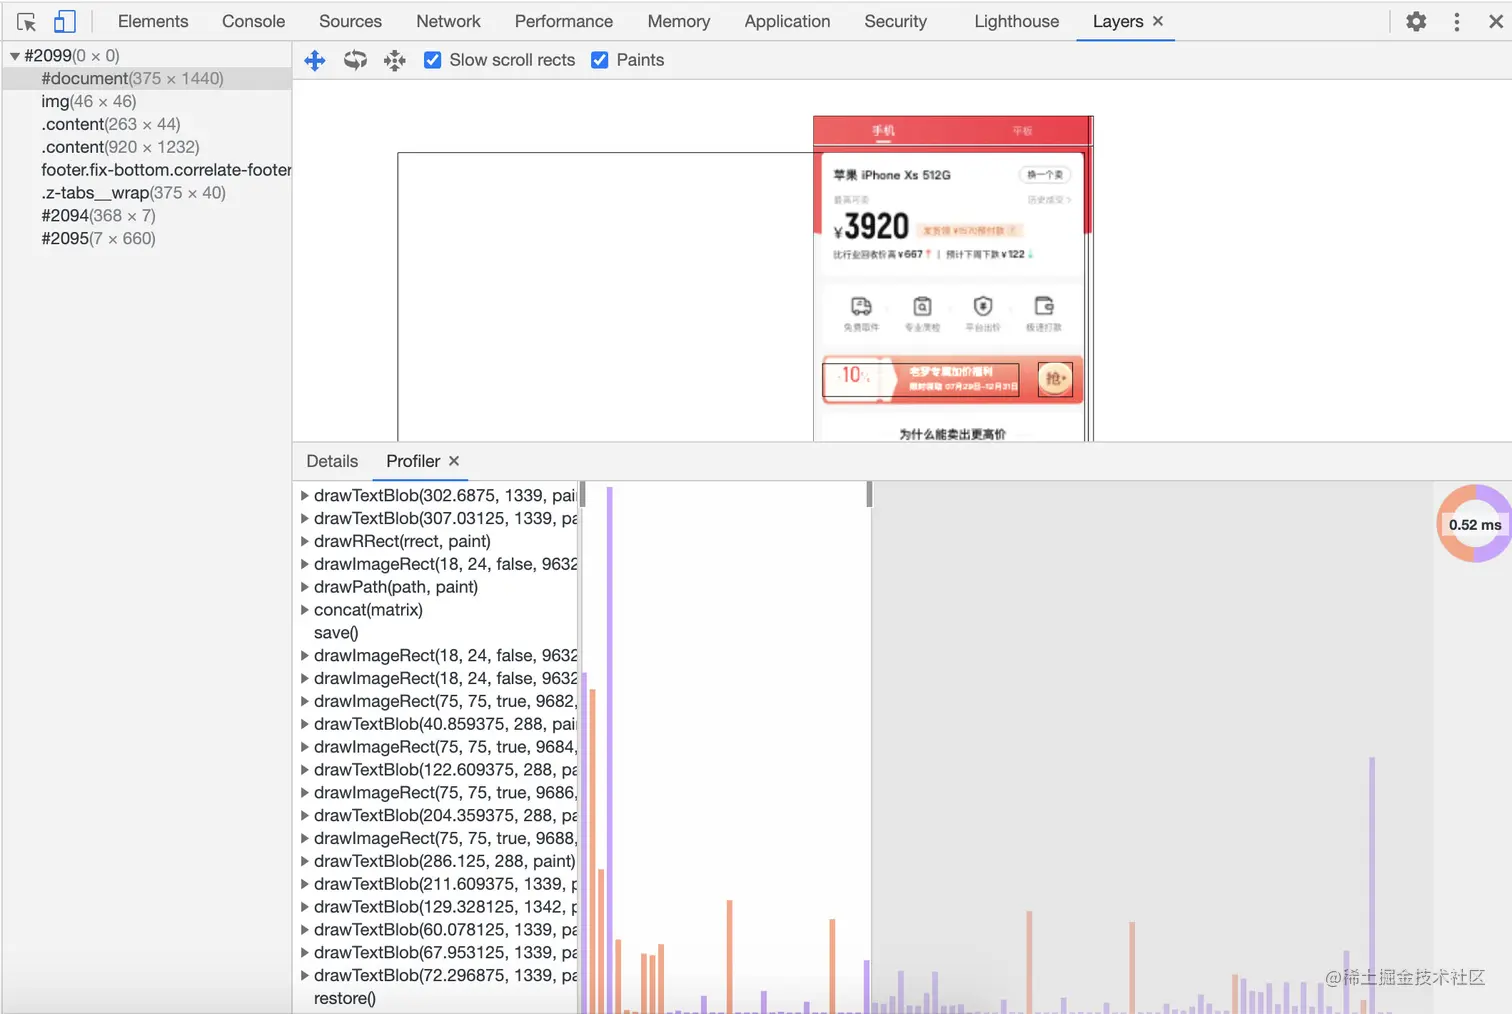Switch to the Application tab
The height and width of the screenshot is (1014, 1512).
point(787,21)
